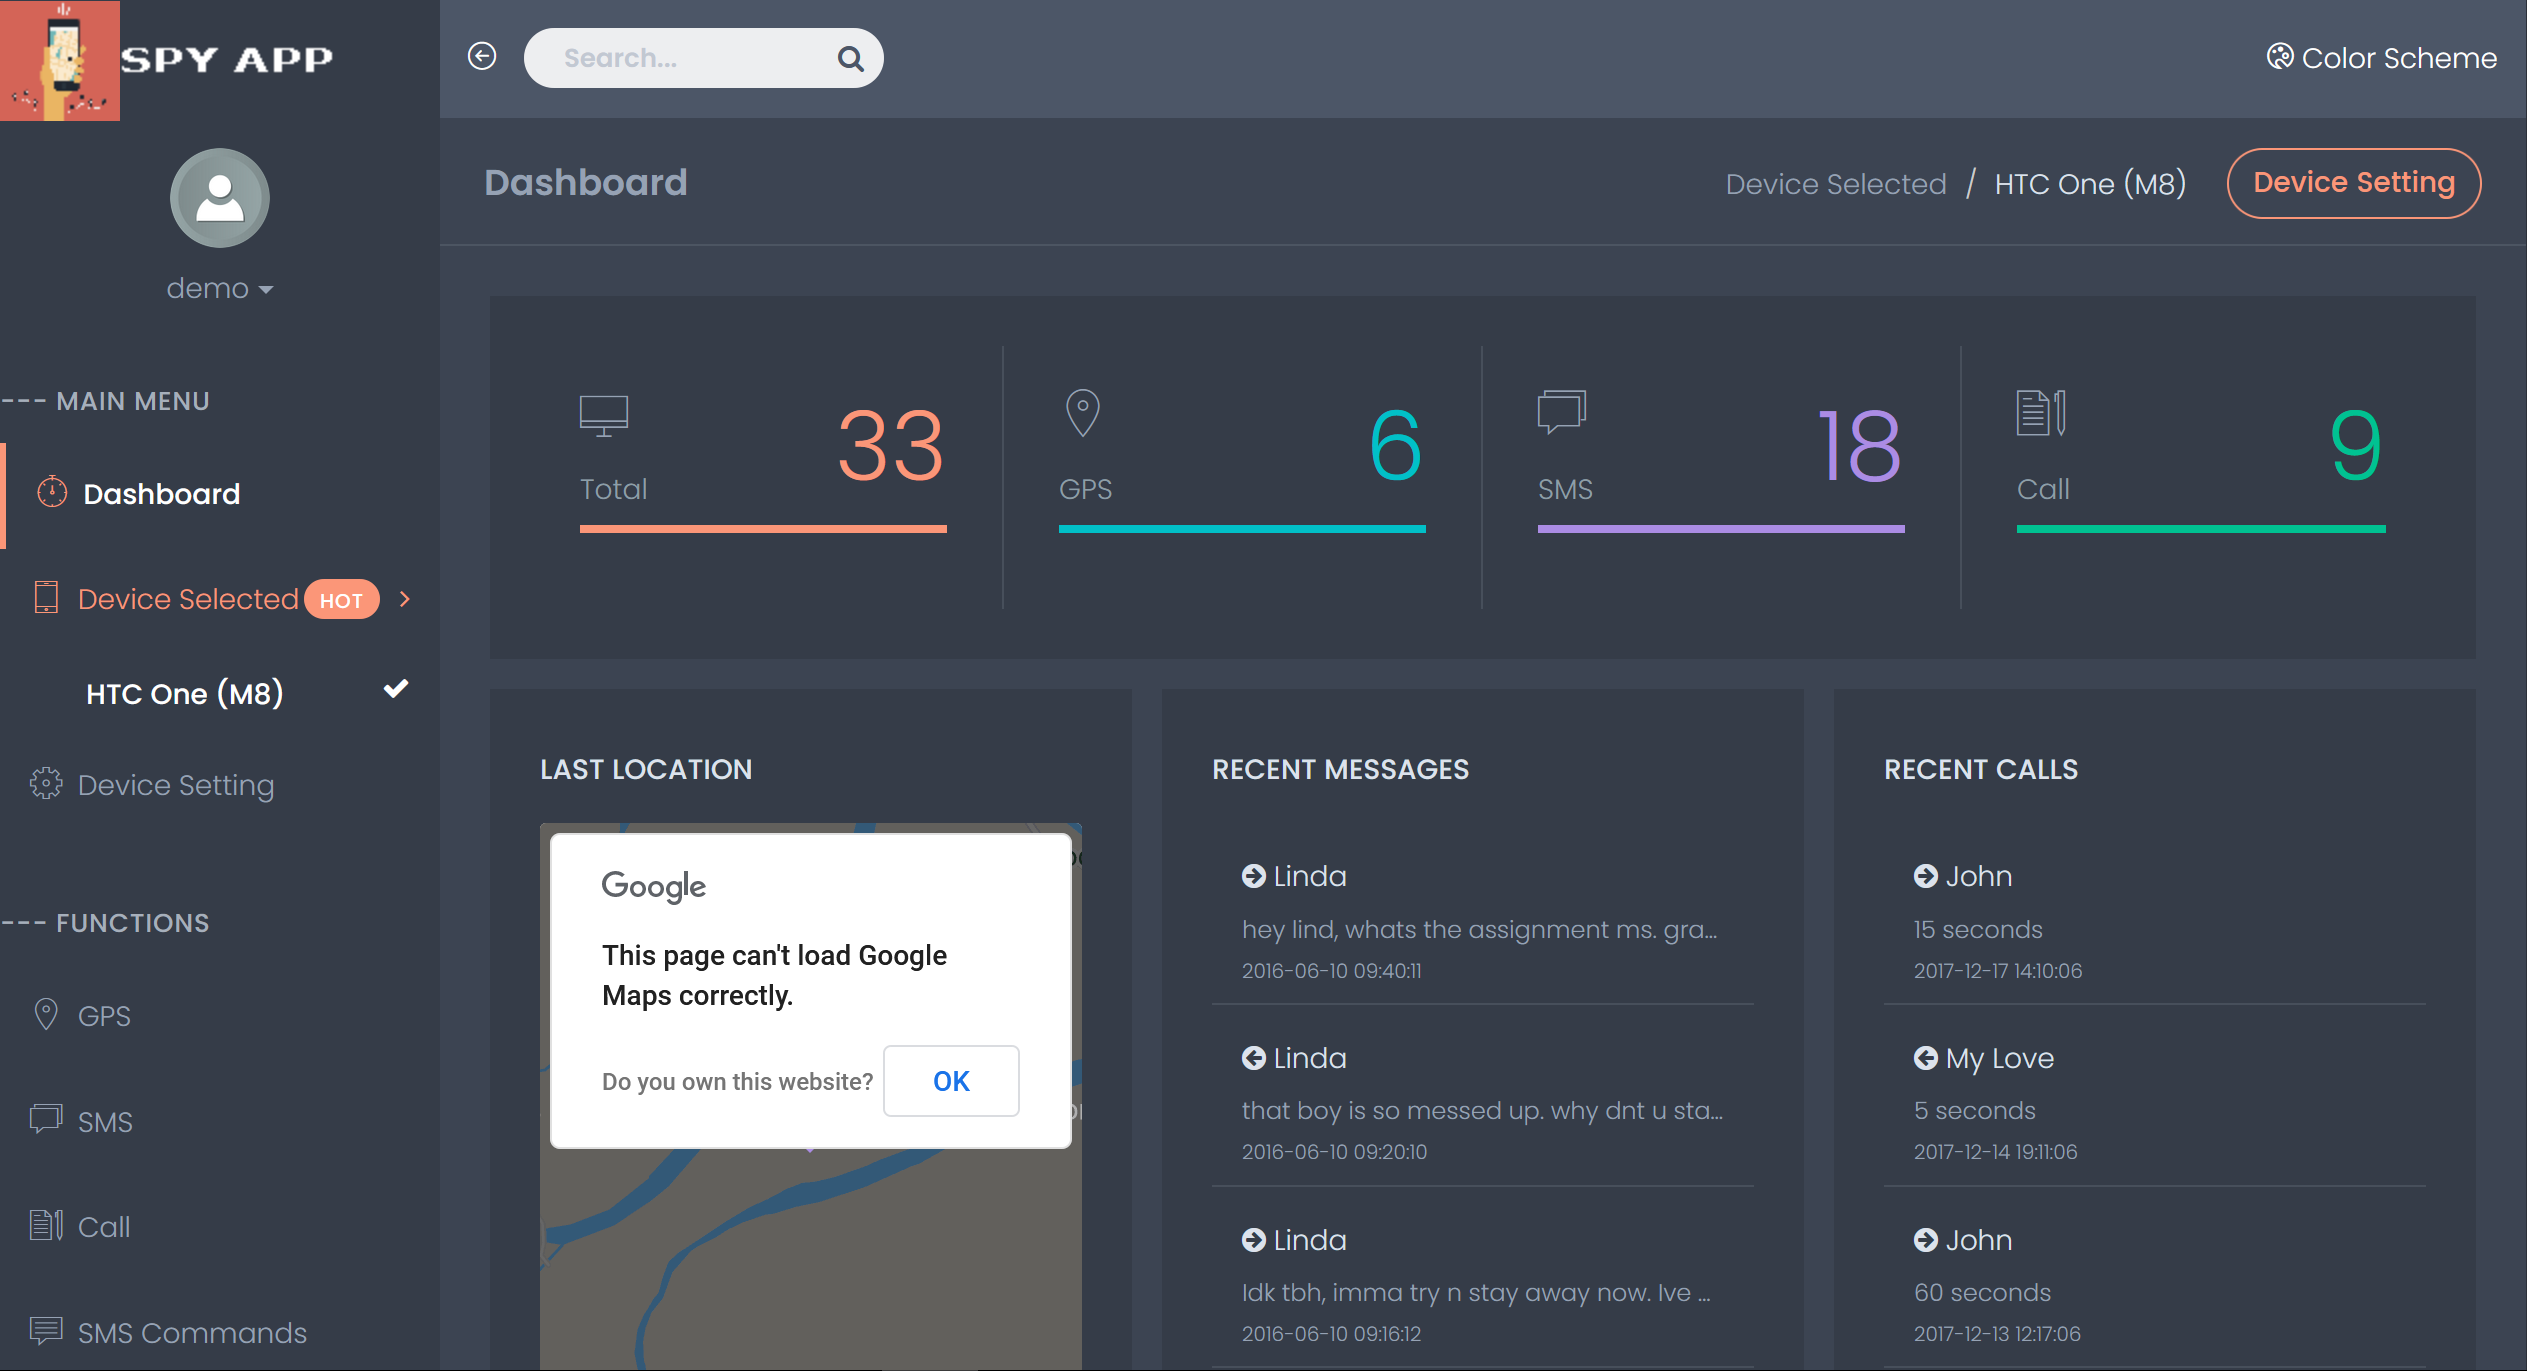2527x1371 pixels.
Task: Click OK button in Google Maps dialog
Action: tap(950, 1081)
